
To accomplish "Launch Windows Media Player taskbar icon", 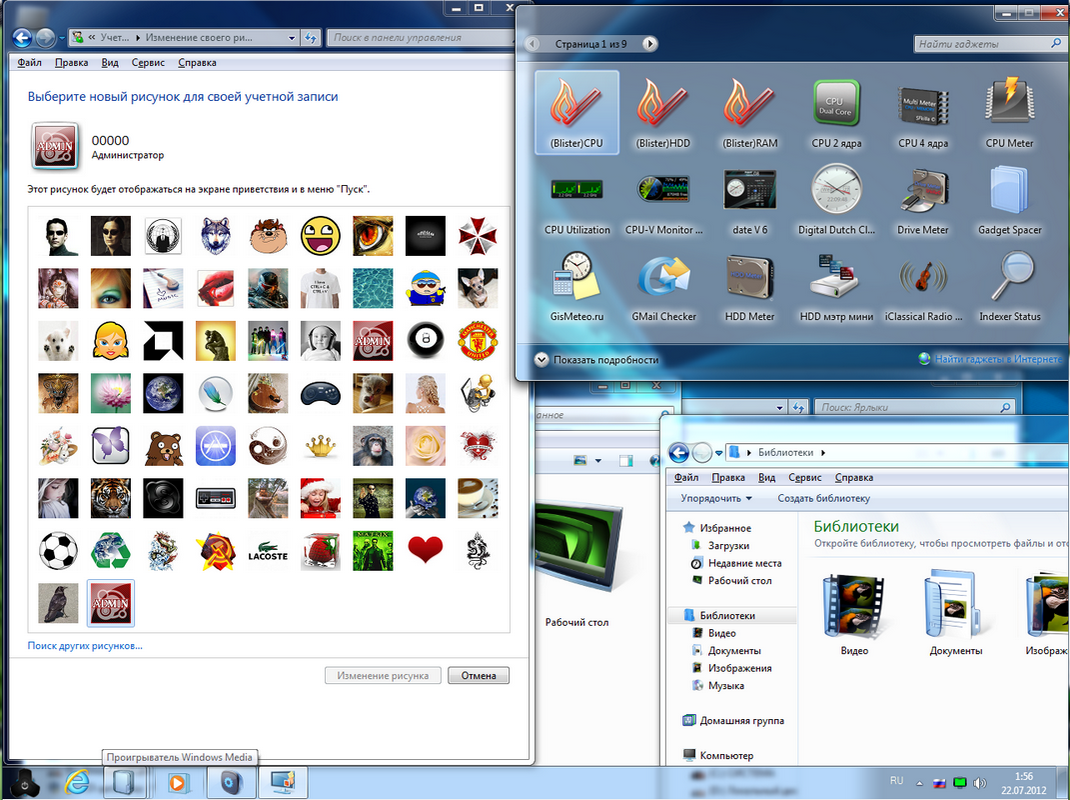I will pyautogui.click(x=177, y=782).
